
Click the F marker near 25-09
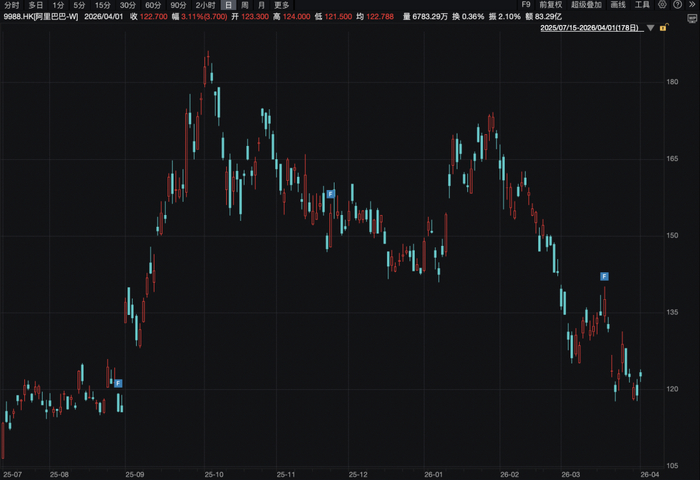(x=118, y=383)
